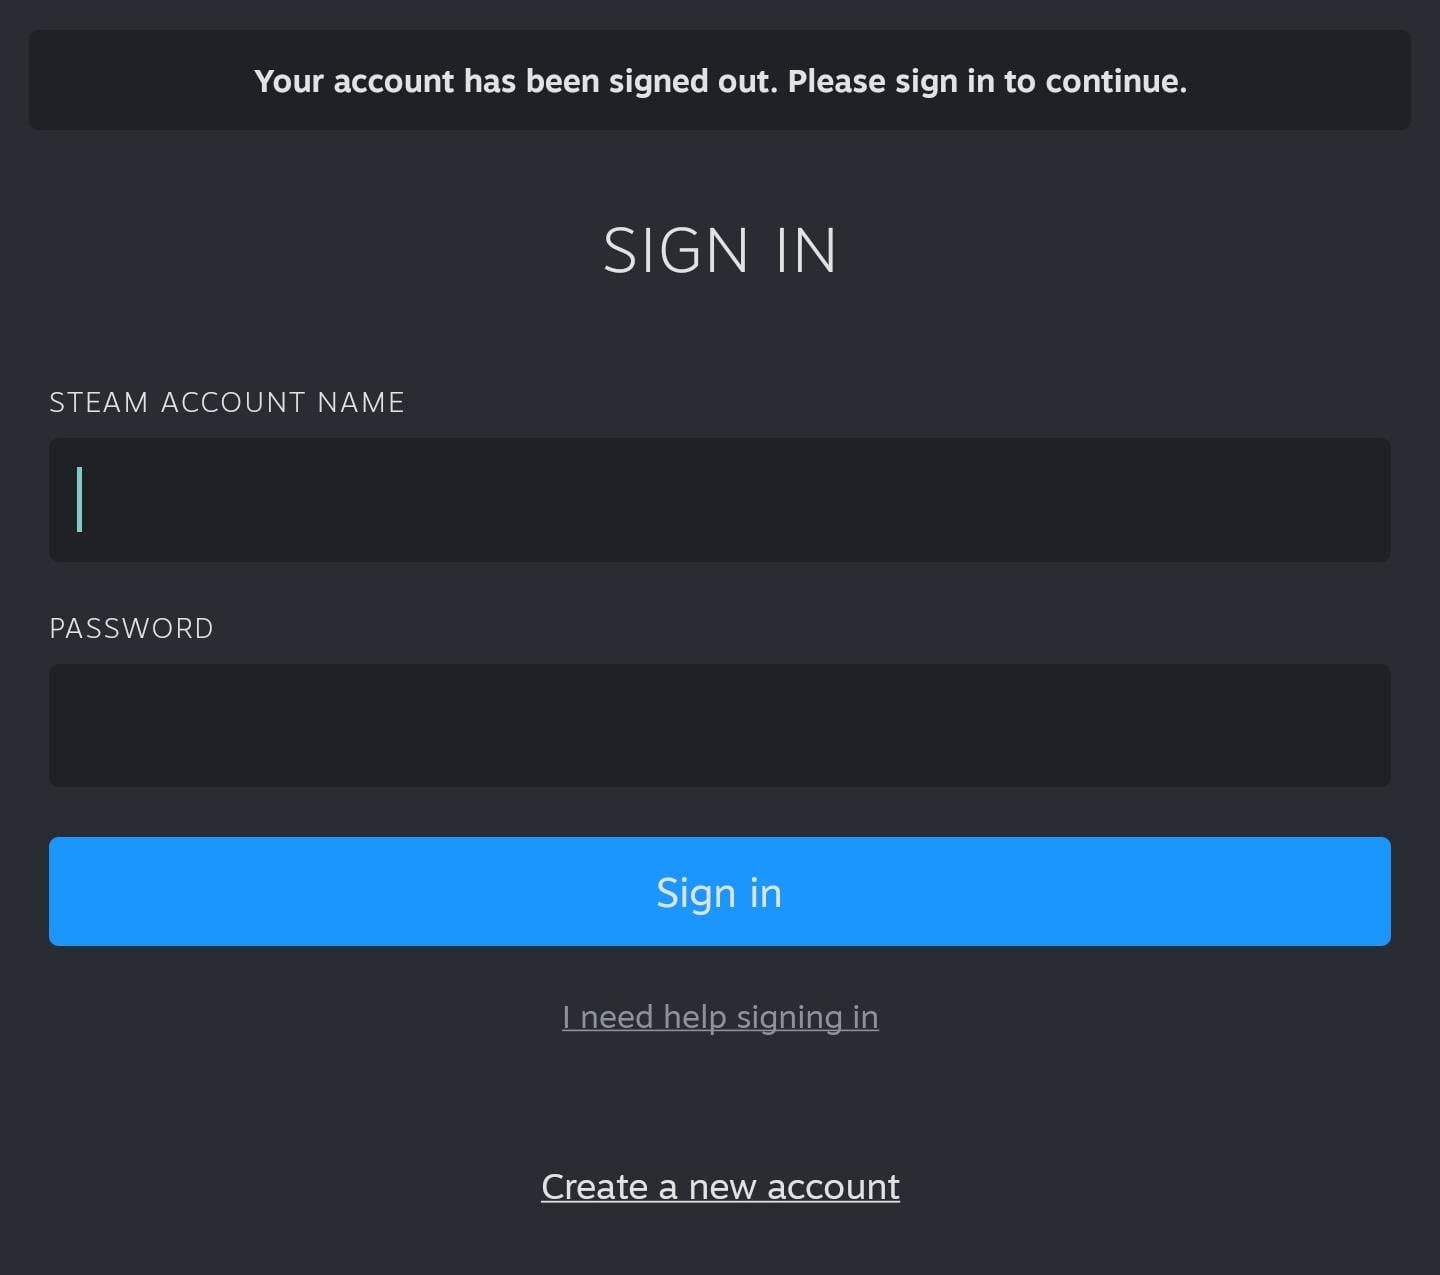Click the PASSWORD label above the field
1440x1275 pixels.
(131, 628)
